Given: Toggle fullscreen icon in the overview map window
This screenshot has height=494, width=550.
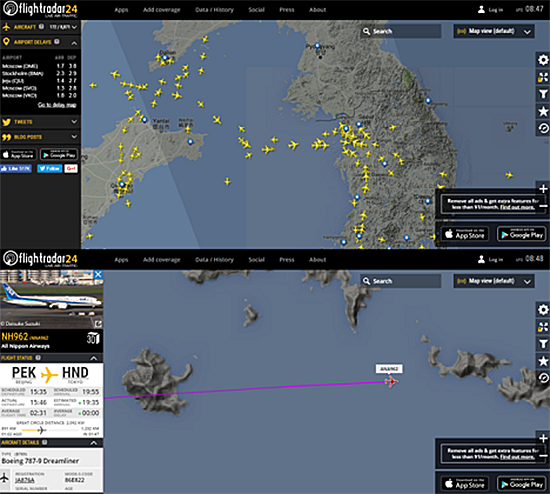Looking at the screenshot, I should pyautogui.click(x=543, y=77).
